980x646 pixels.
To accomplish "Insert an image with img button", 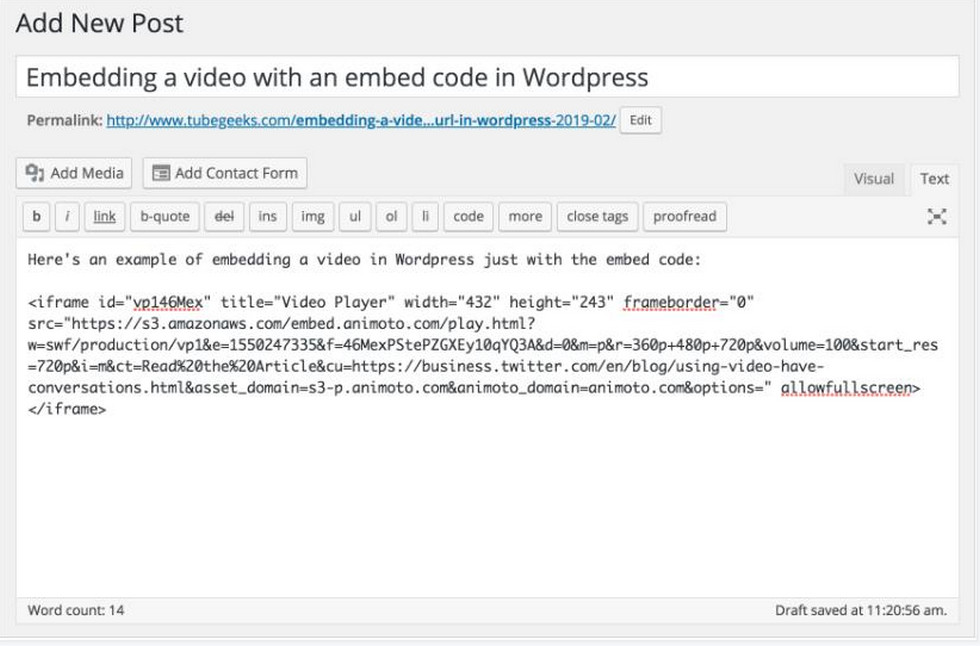I will (312, 216).
